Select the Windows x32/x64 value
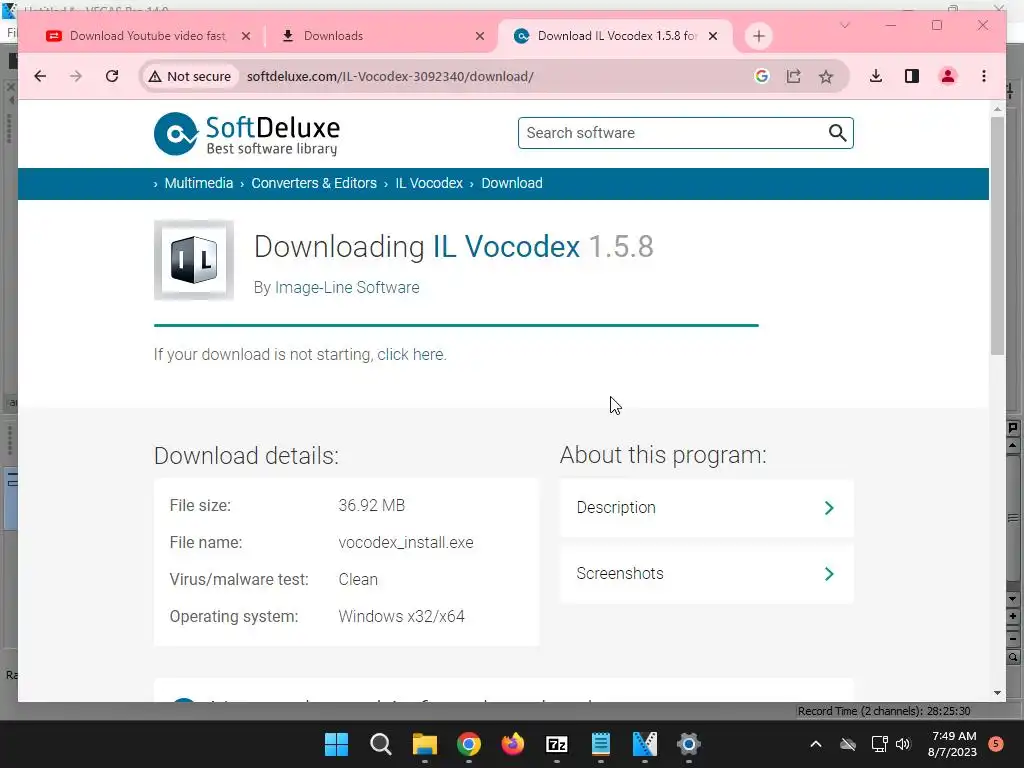Screen dimensions: 1024x768 [402, 616]
